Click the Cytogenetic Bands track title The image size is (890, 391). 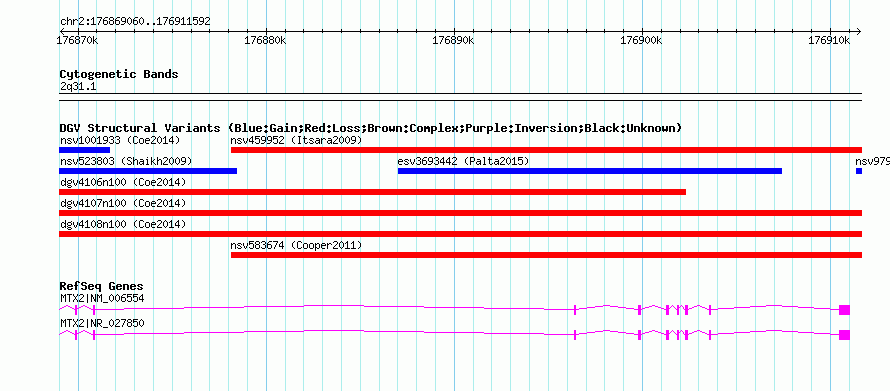[119, 74]
